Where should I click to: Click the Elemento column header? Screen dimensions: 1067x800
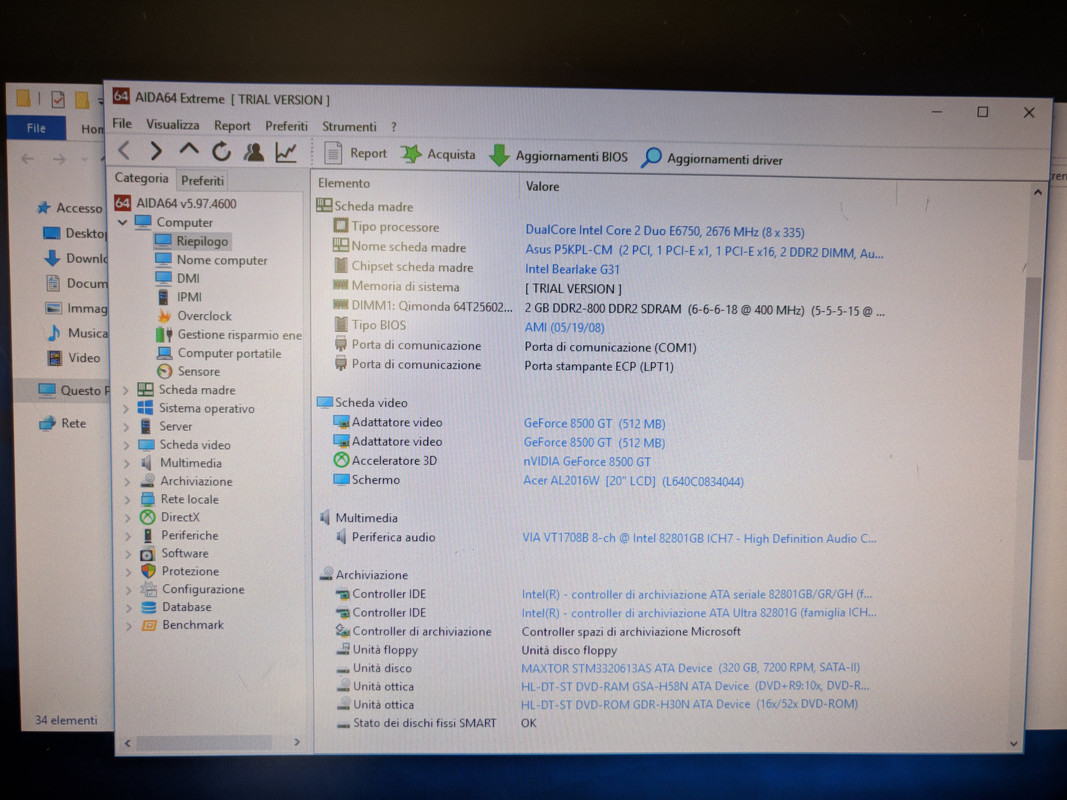344,183
